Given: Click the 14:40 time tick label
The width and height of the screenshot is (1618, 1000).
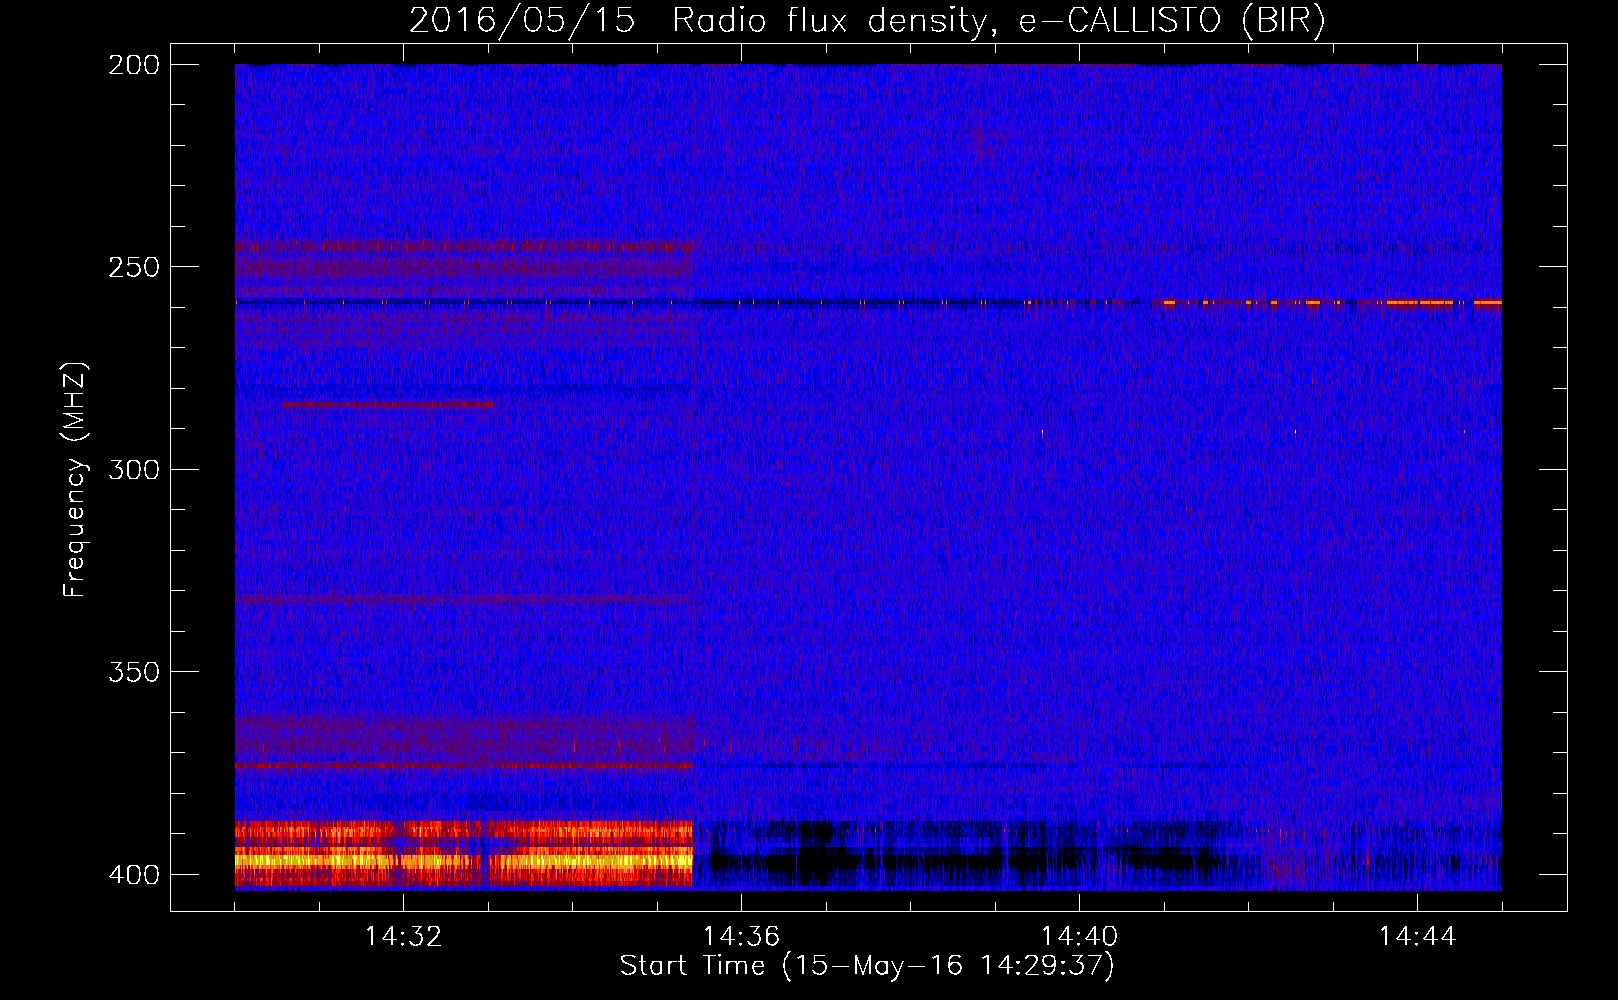Looking at the screenshot, I should pos(1079,936).
